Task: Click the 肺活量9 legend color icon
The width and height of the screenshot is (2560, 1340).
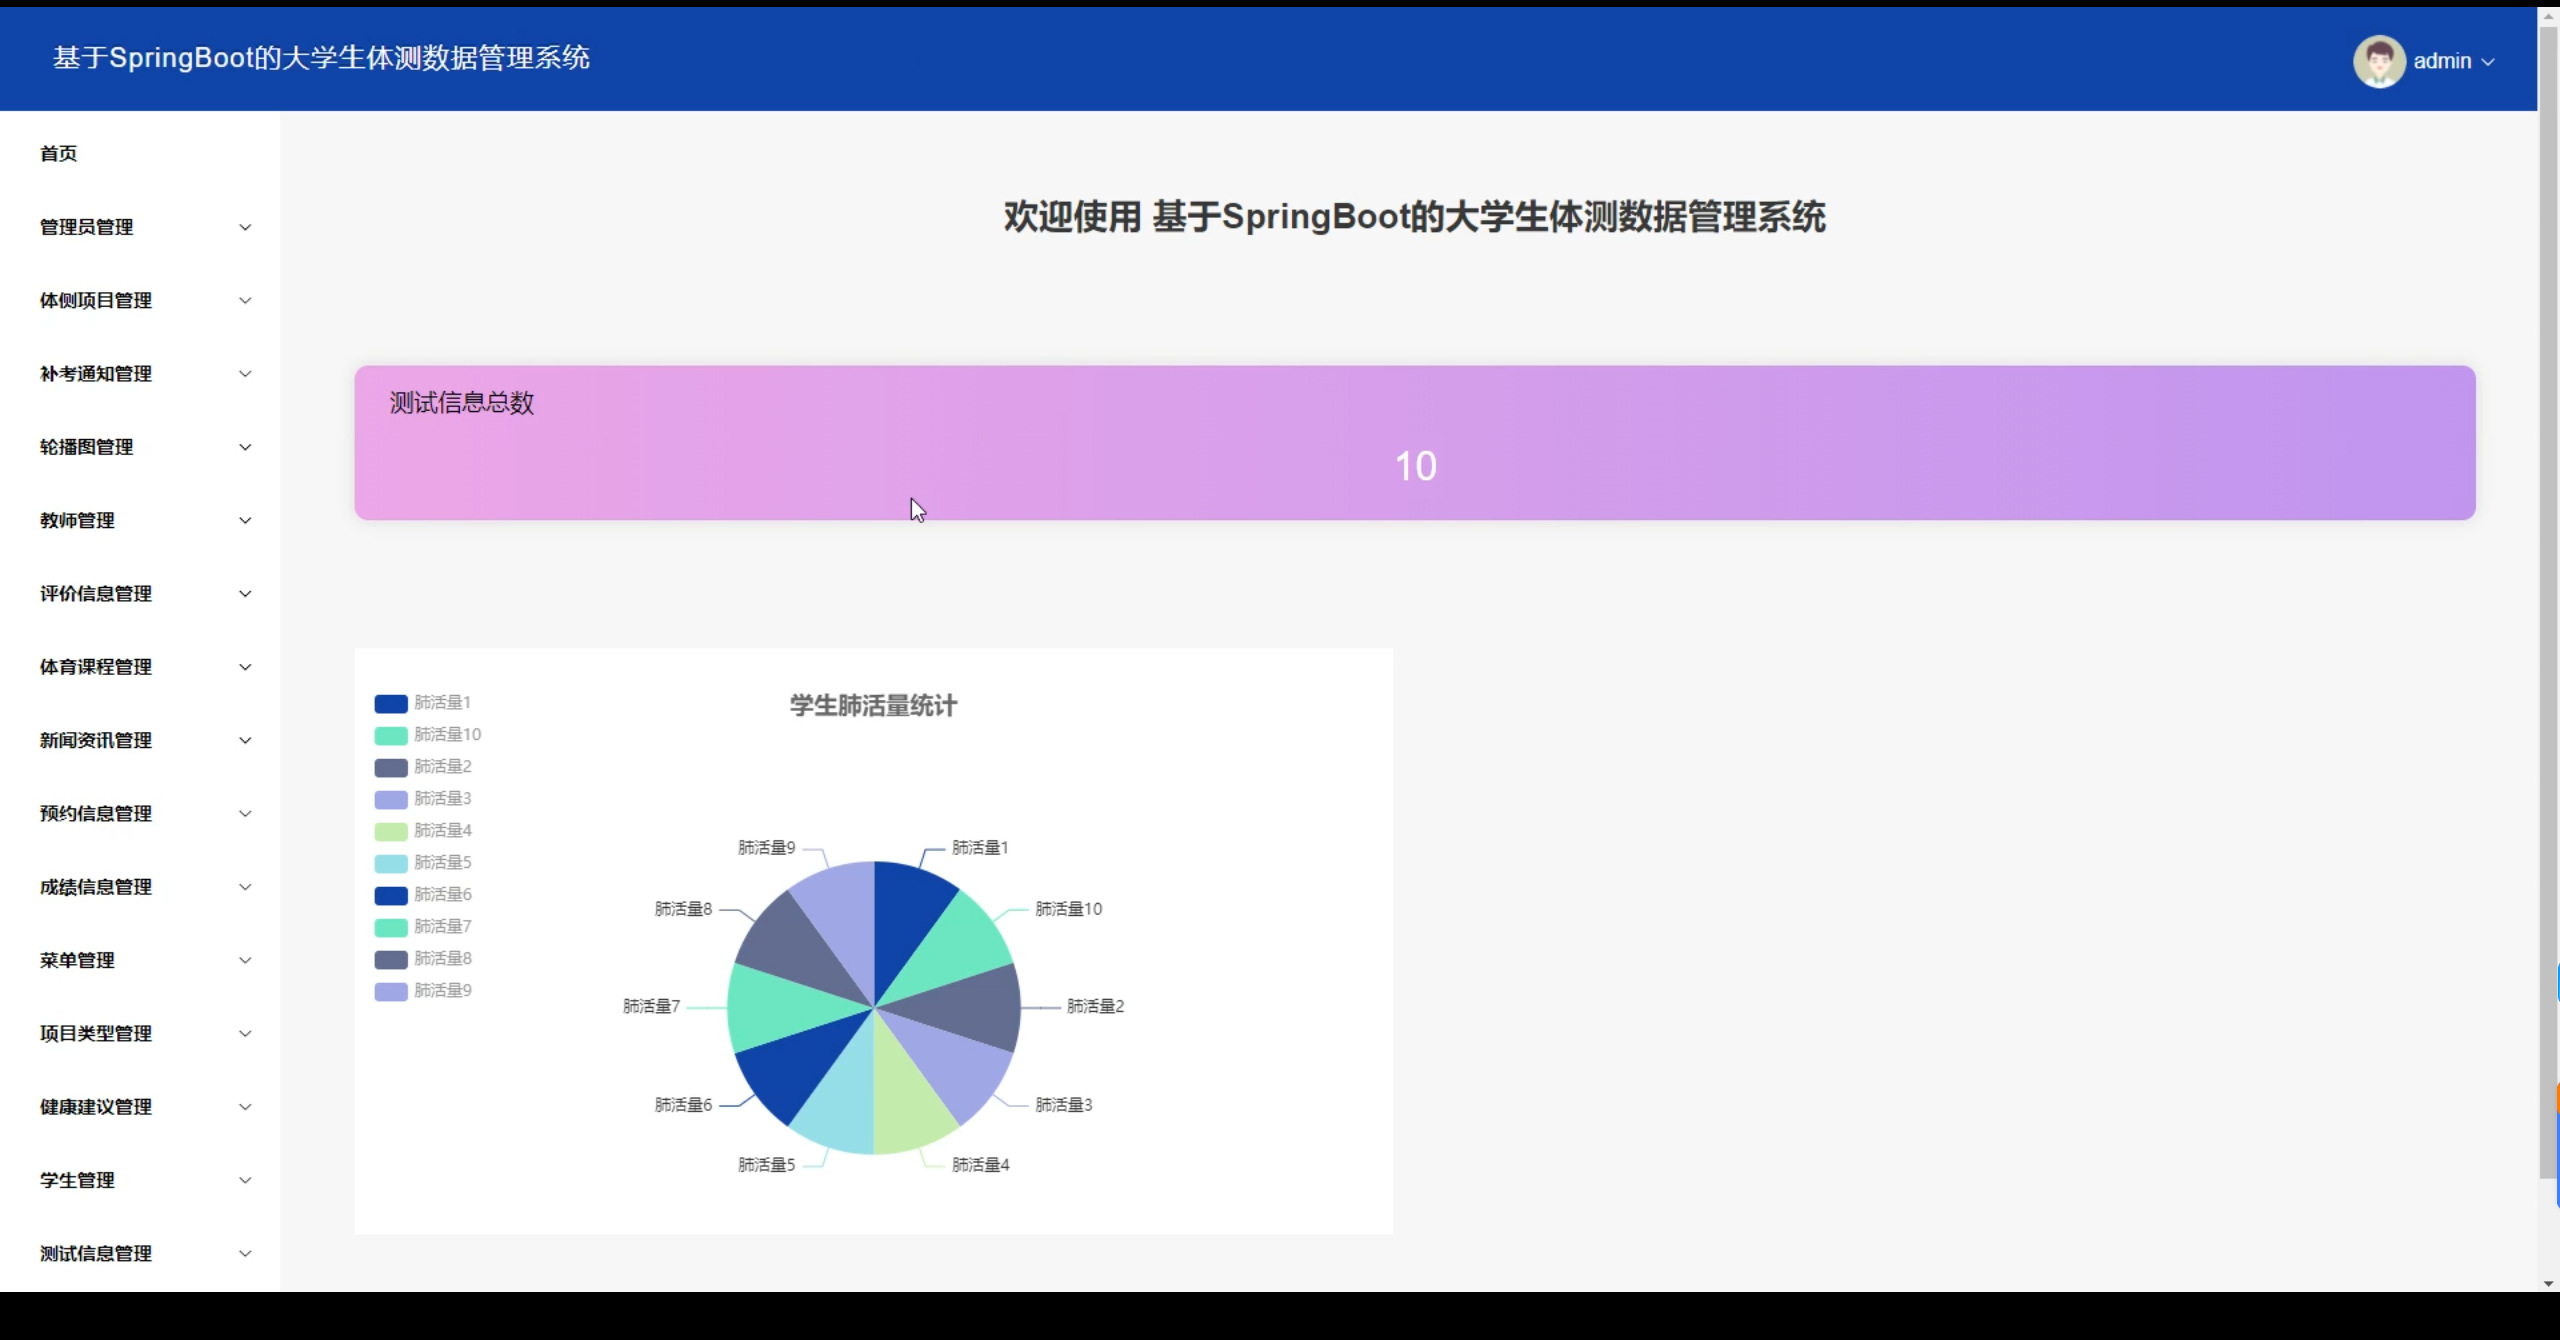Action: coord(390,991)
